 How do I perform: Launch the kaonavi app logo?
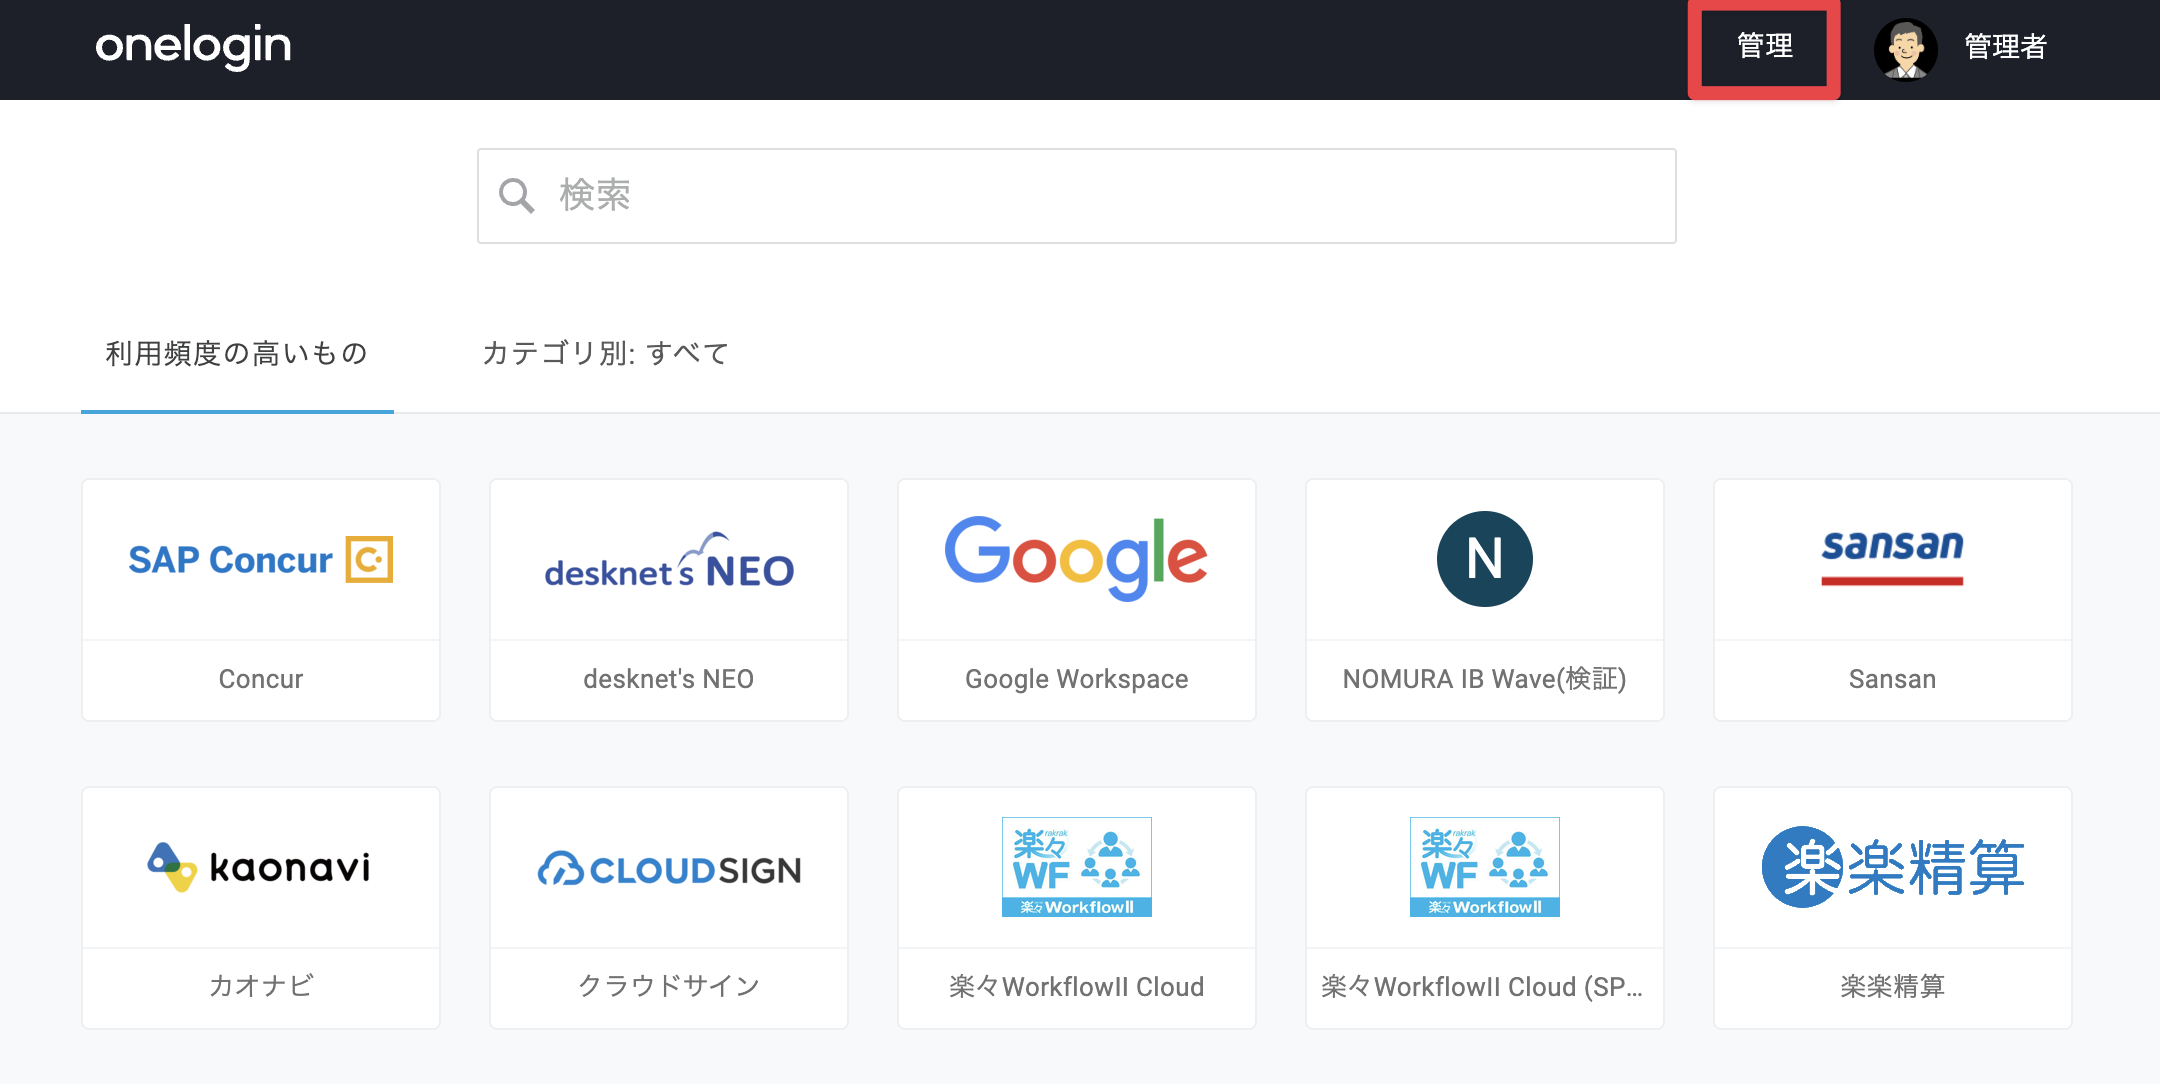(260, 867)
